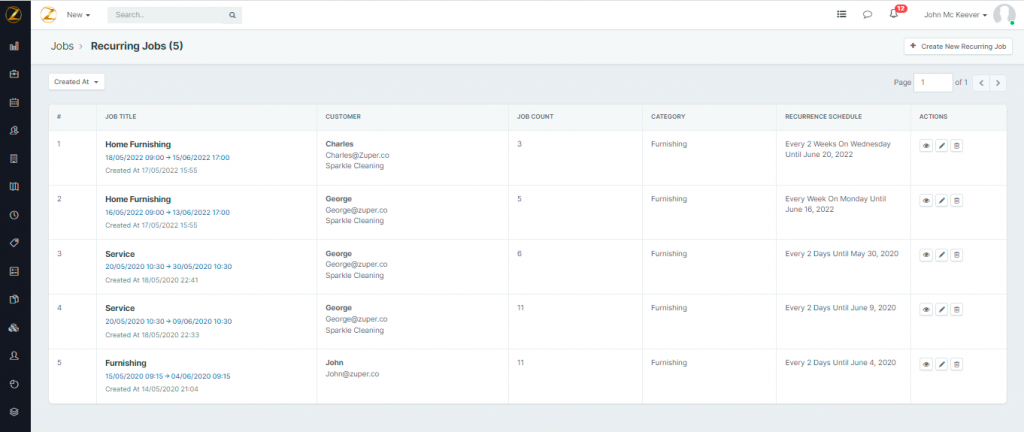The image size is (1024, 432).
Task: Click the Zuper logo beside New menu
Action: 48,14
